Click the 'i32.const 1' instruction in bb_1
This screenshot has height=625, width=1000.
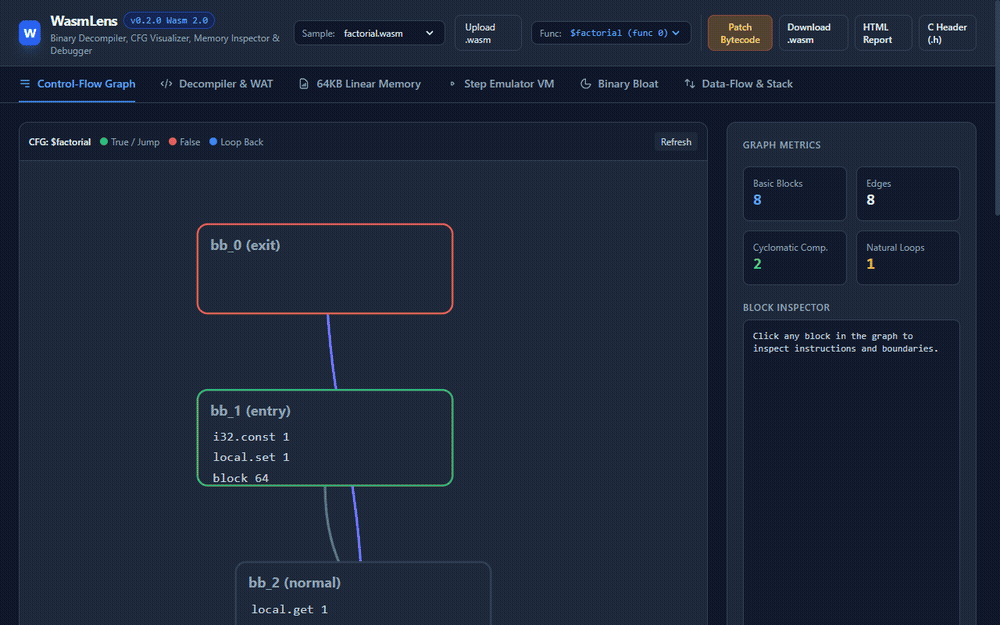tap(251, 437)
